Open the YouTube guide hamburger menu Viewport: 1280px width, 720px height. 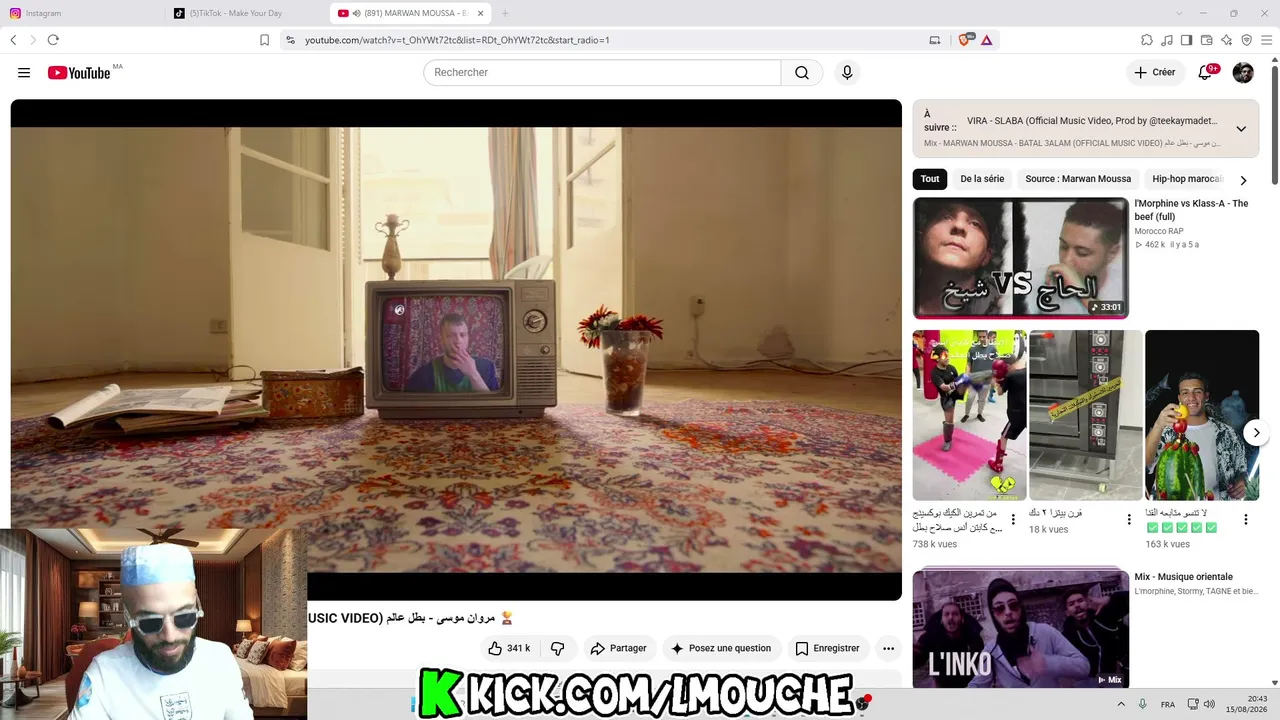pos(24,73)
